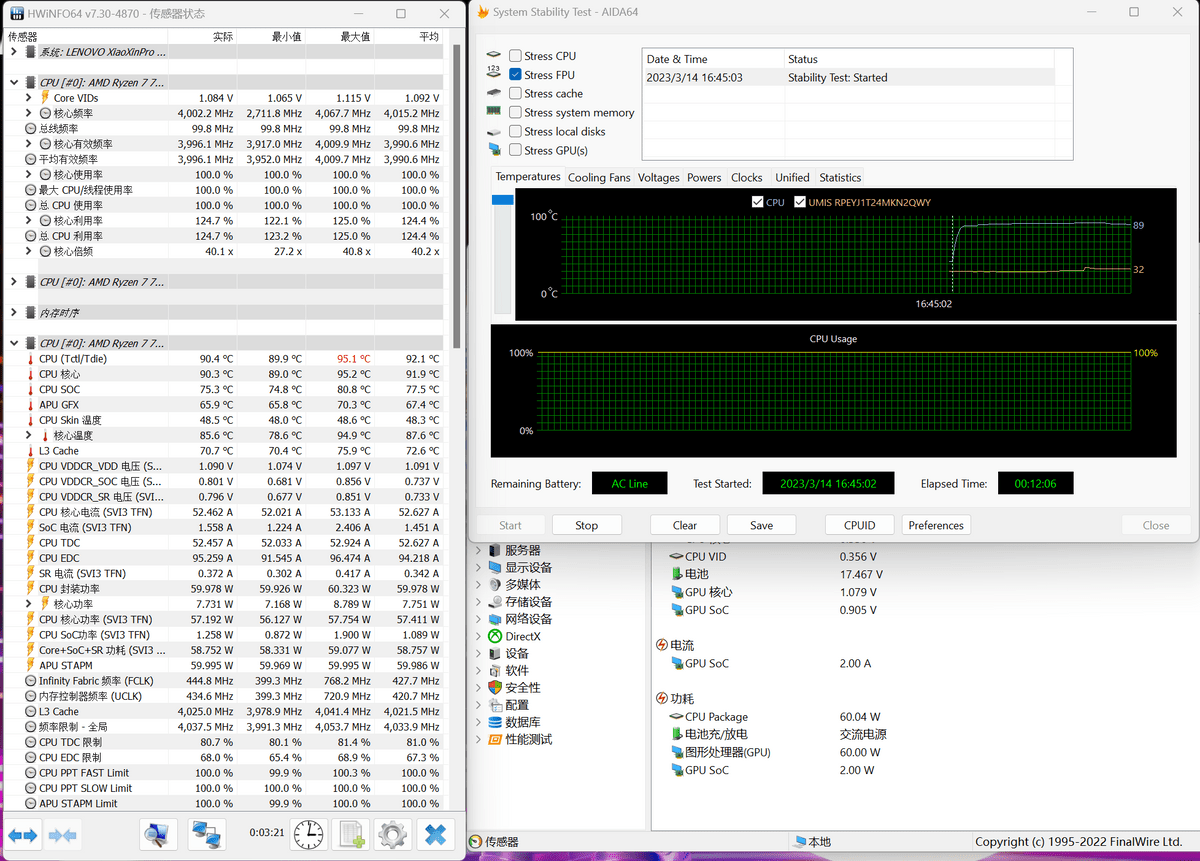Click the blue X close-sensors icon
The width and height of the screenshot is (1200, 861).
(x=435, y=834)
